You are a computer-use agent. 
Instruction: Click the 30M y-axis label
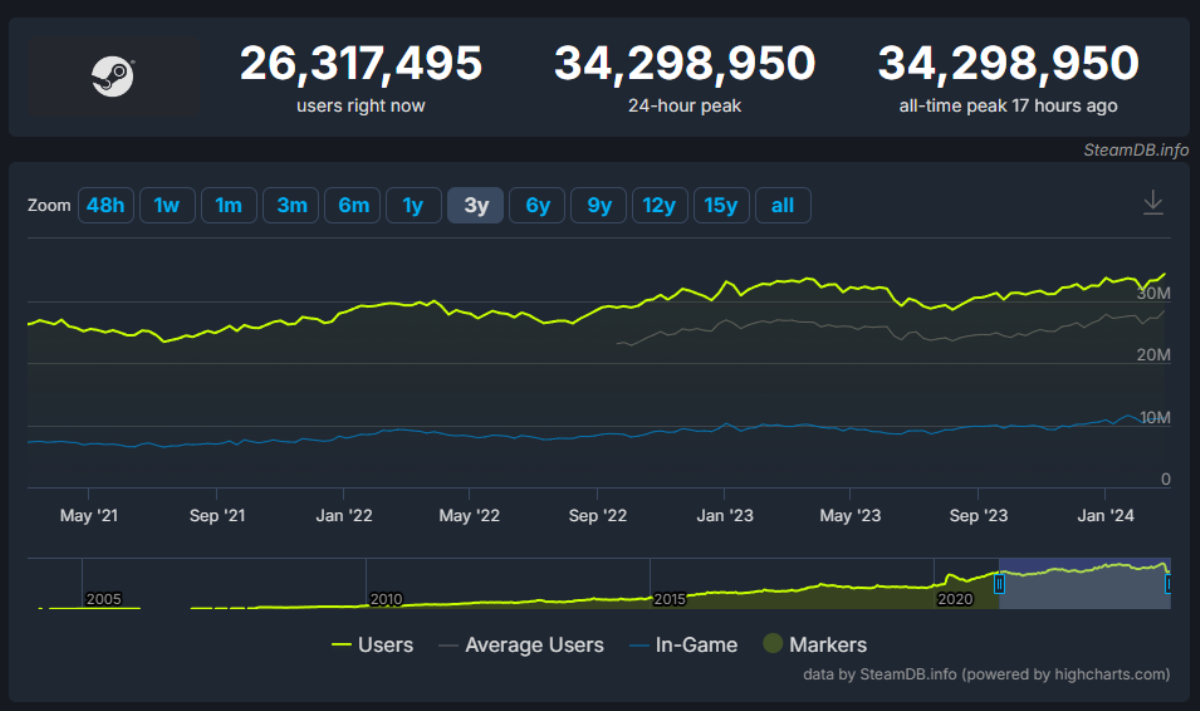click(1153, 294)
